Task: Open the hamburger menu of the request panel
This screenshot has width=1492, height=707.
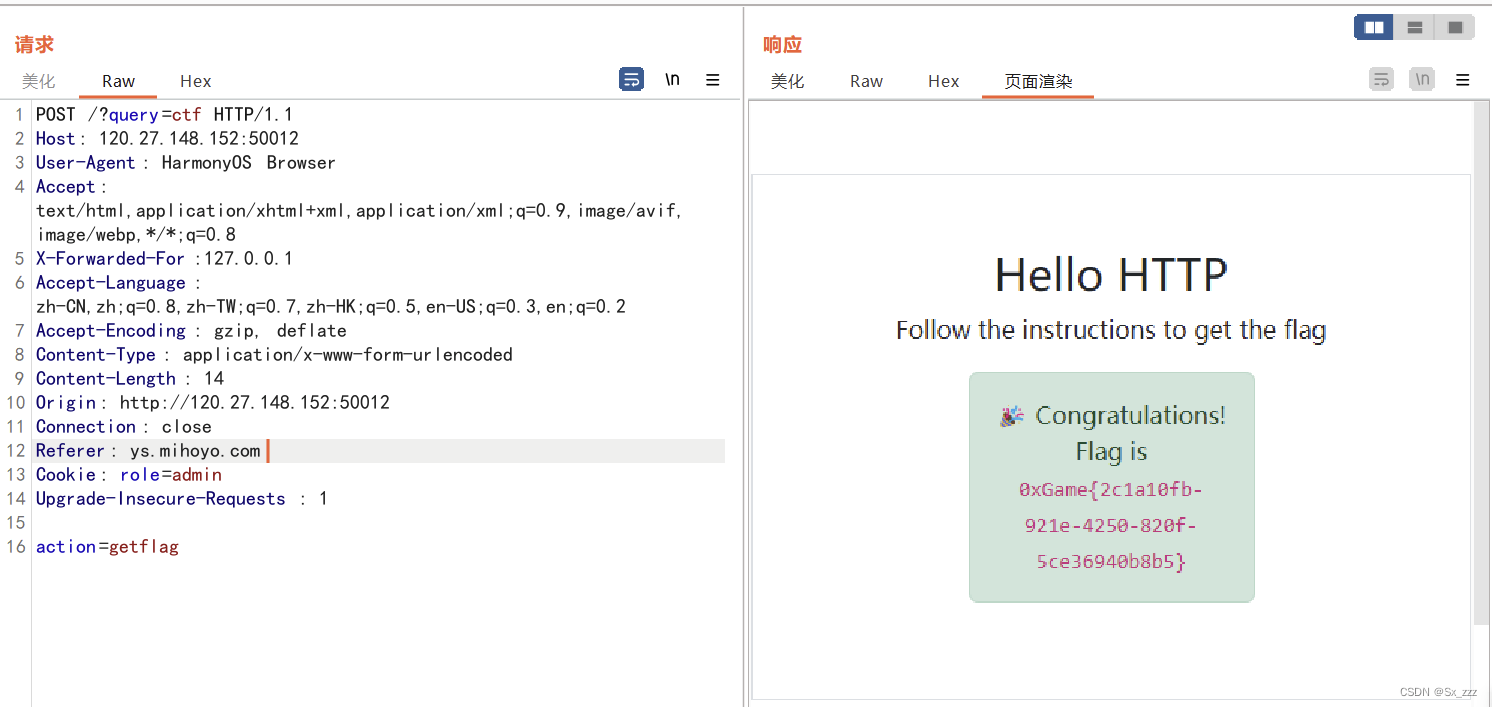Action: 712,79
